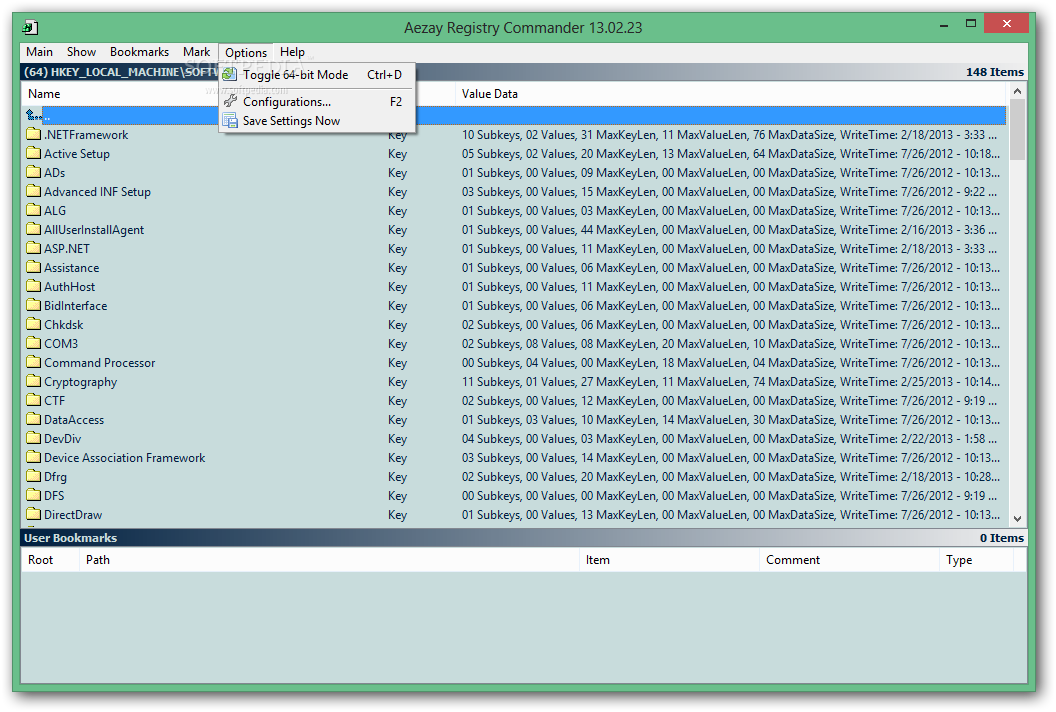Viewport: 1056px width, 712px height.
Task: Click the .NETFramework folder icon
Action: pyautogui.click(x=34, y=134)
